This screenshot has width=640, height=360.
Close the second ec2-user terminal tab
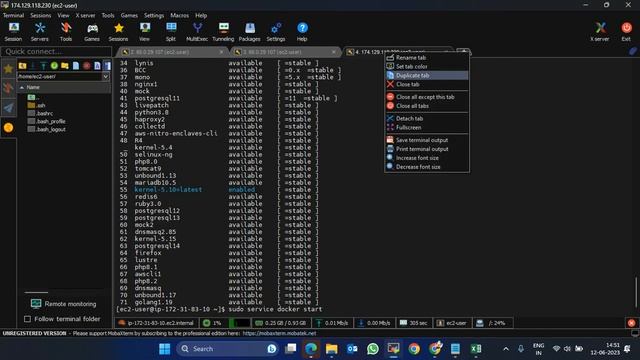(x=334, y=52)
